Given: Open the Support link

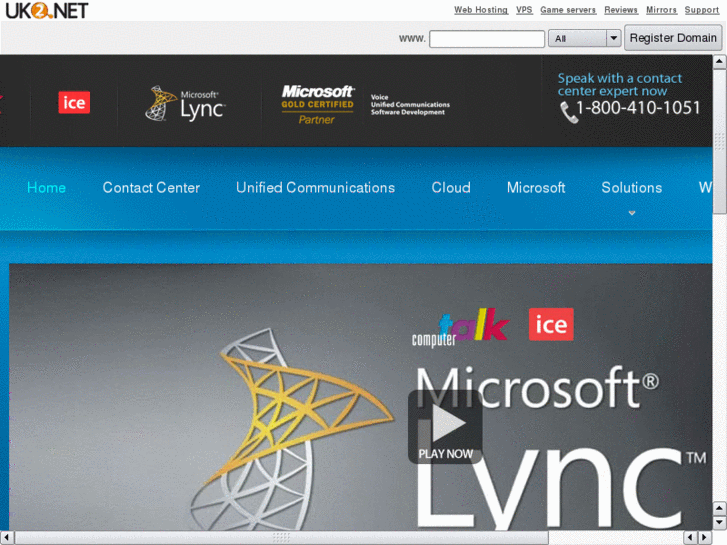Looking at the screenshot, I should tap(702, 10).
